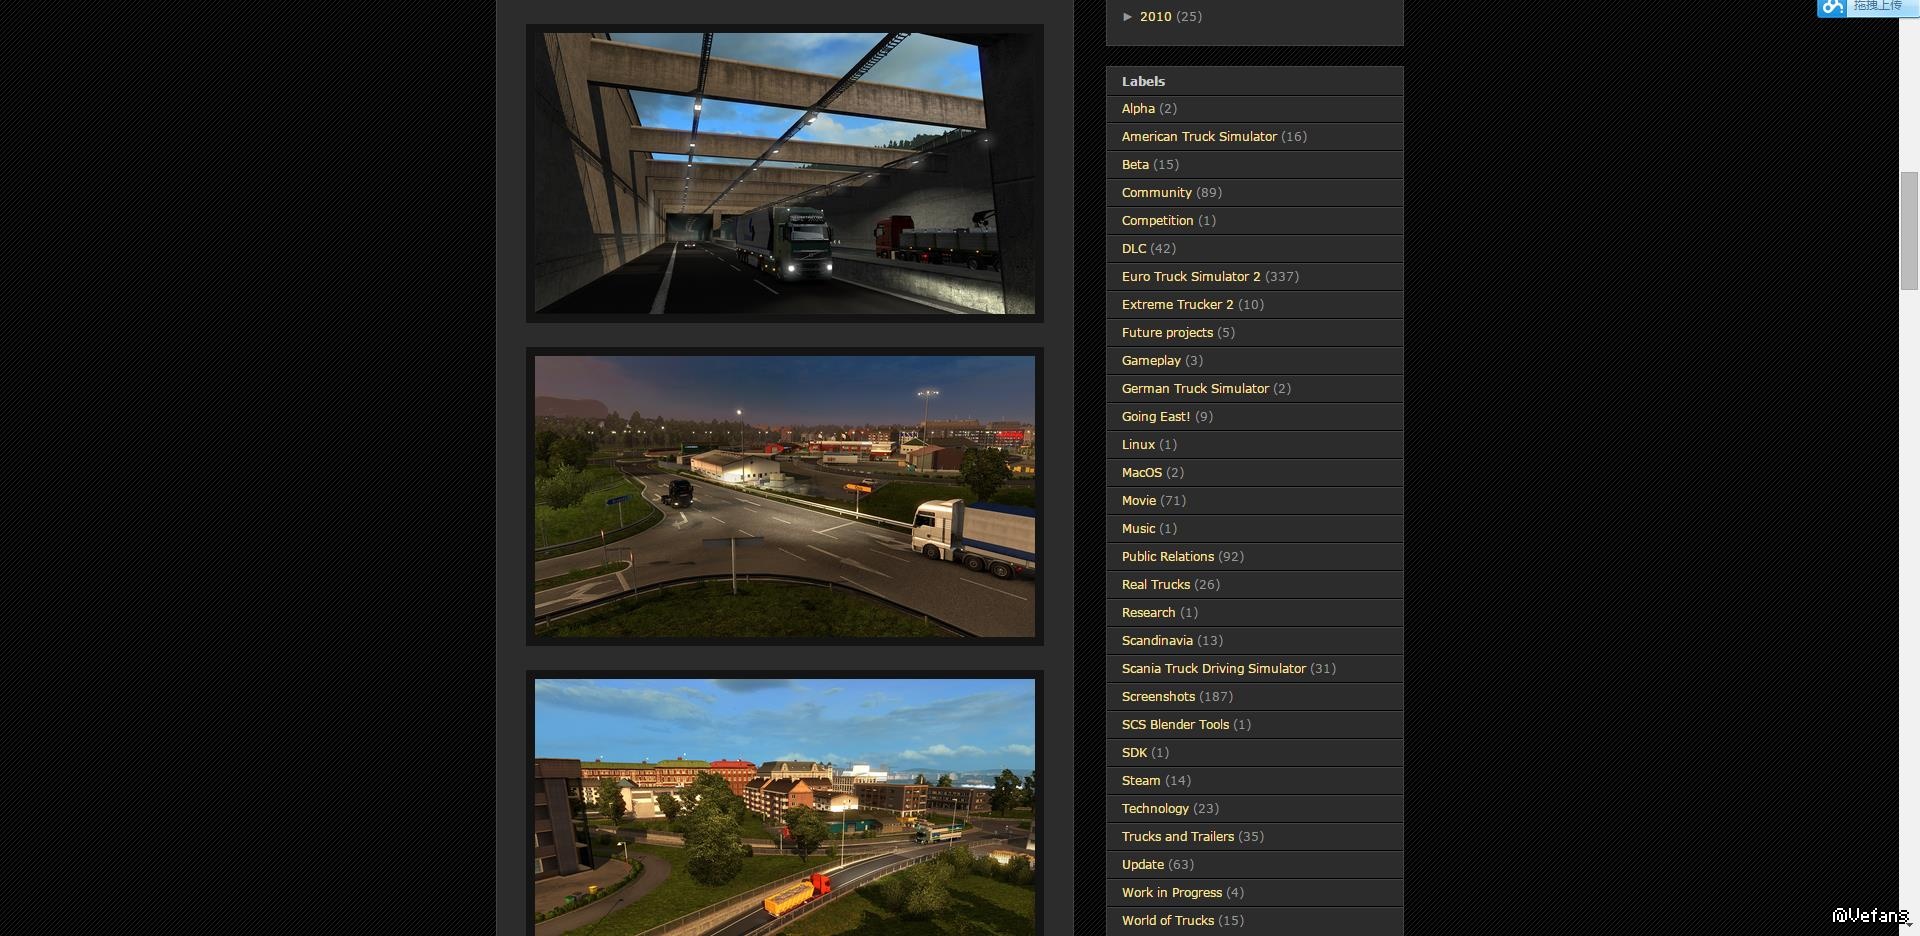Open the tunnel trucks screenshot
The image size is (1920, 936).
point(785,174)
